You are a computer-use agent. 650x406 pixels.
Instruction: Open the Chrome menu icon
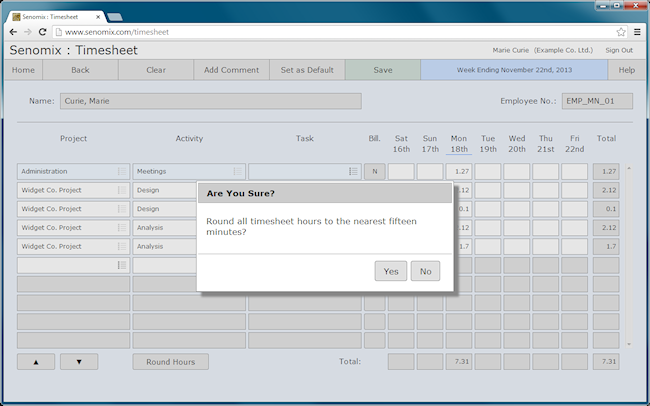coord(637,32)
